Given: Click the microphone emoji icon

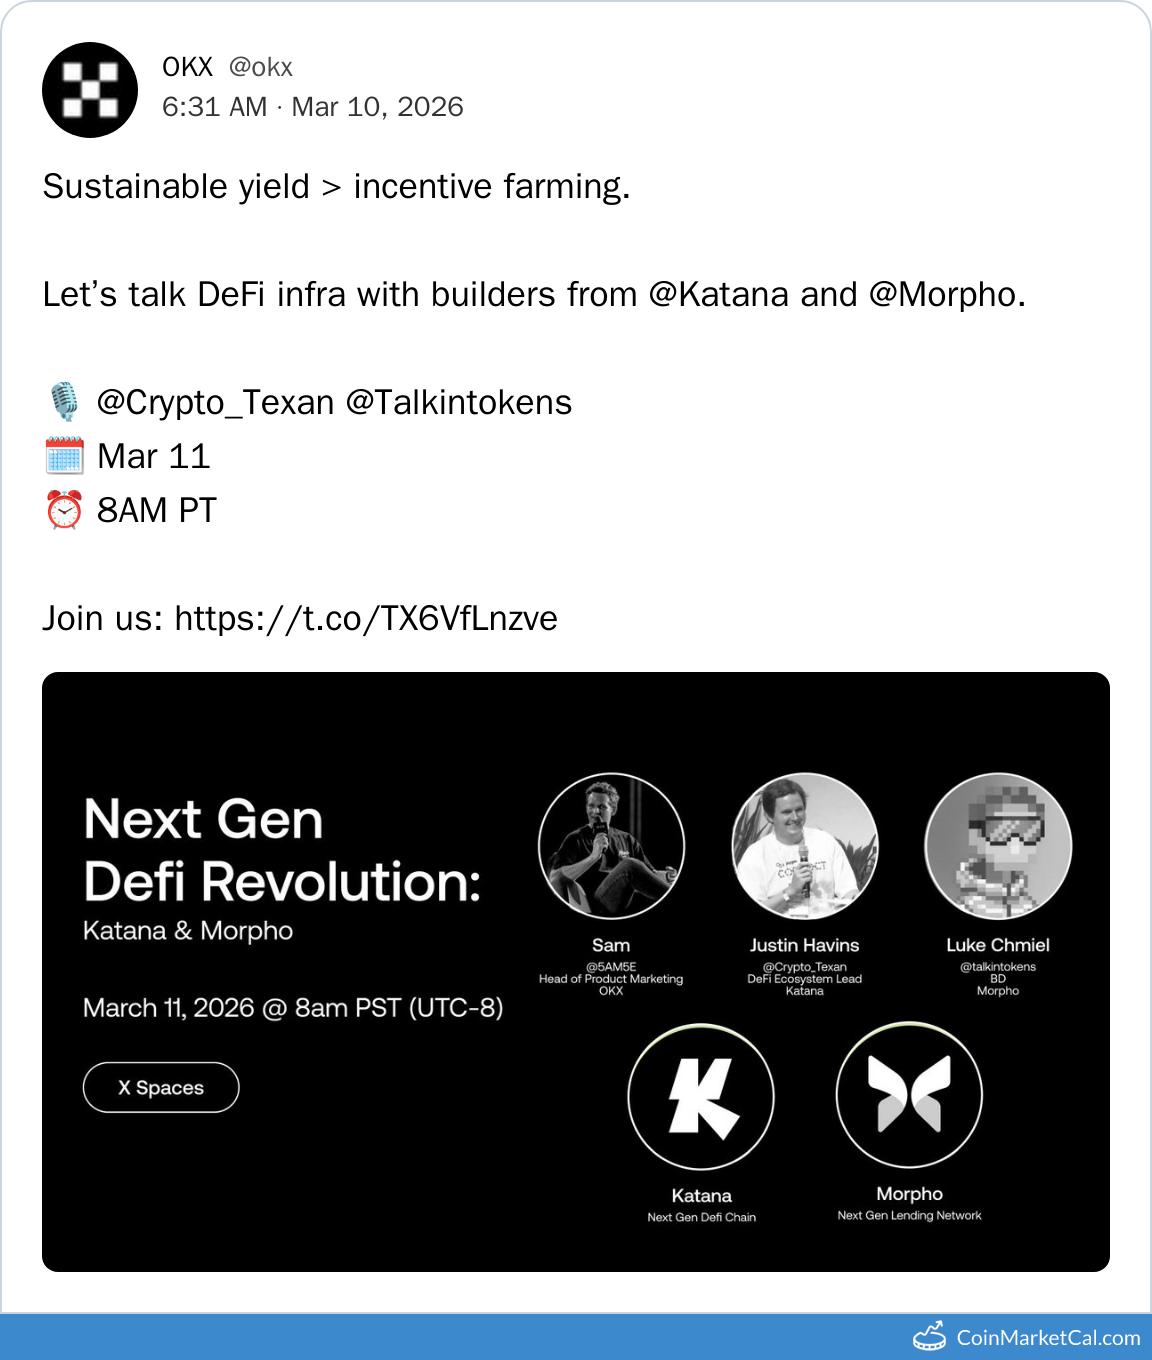Looking at the screenshot, I should 64,402.
